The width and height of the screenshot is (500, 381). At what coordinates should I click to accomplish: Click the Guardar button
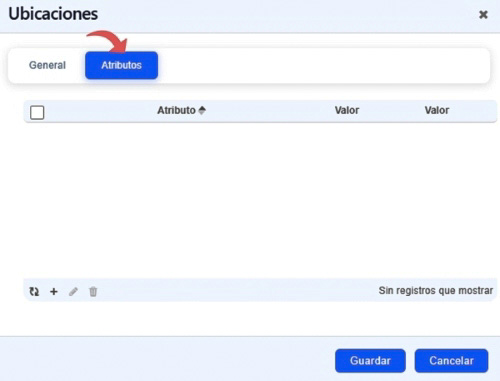click(x=370, y=361)
